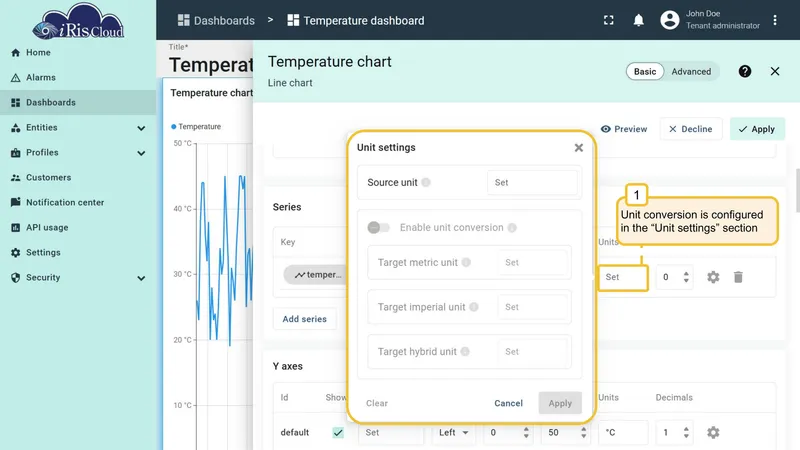Viewport: 800px width, 450px height.
Task: Close the Temperature chart editor panel
Action: click(775, 71)
